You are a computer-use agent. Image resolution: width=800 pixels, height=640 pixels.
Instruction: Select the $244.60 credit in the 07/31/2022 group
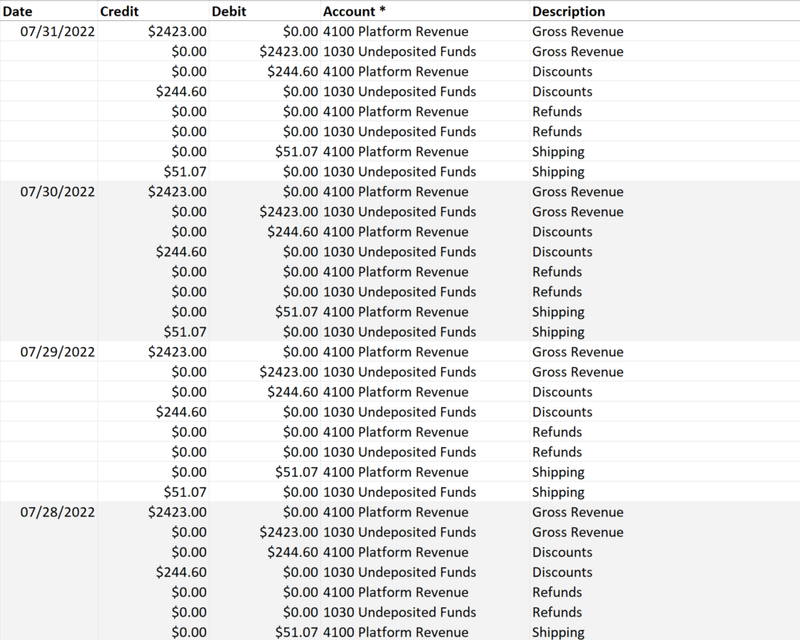(181, 92)
